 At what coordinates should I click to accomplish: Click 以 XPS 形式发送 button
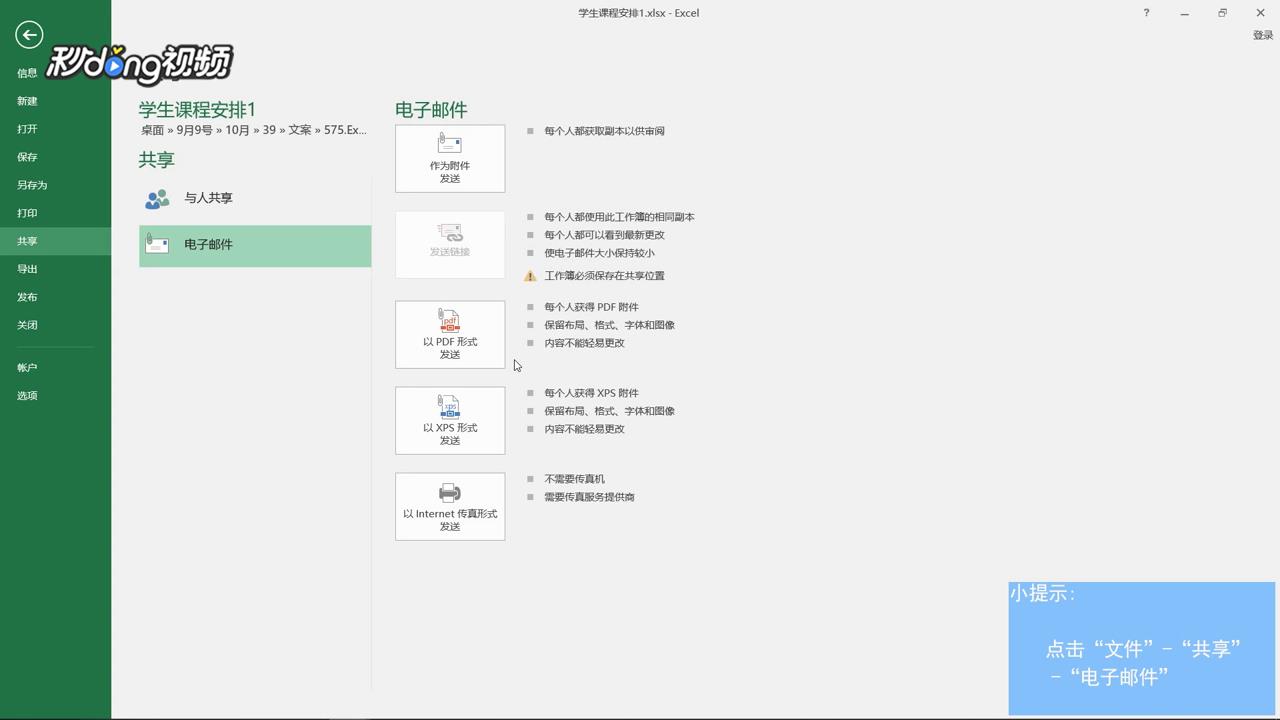(450, 420)
